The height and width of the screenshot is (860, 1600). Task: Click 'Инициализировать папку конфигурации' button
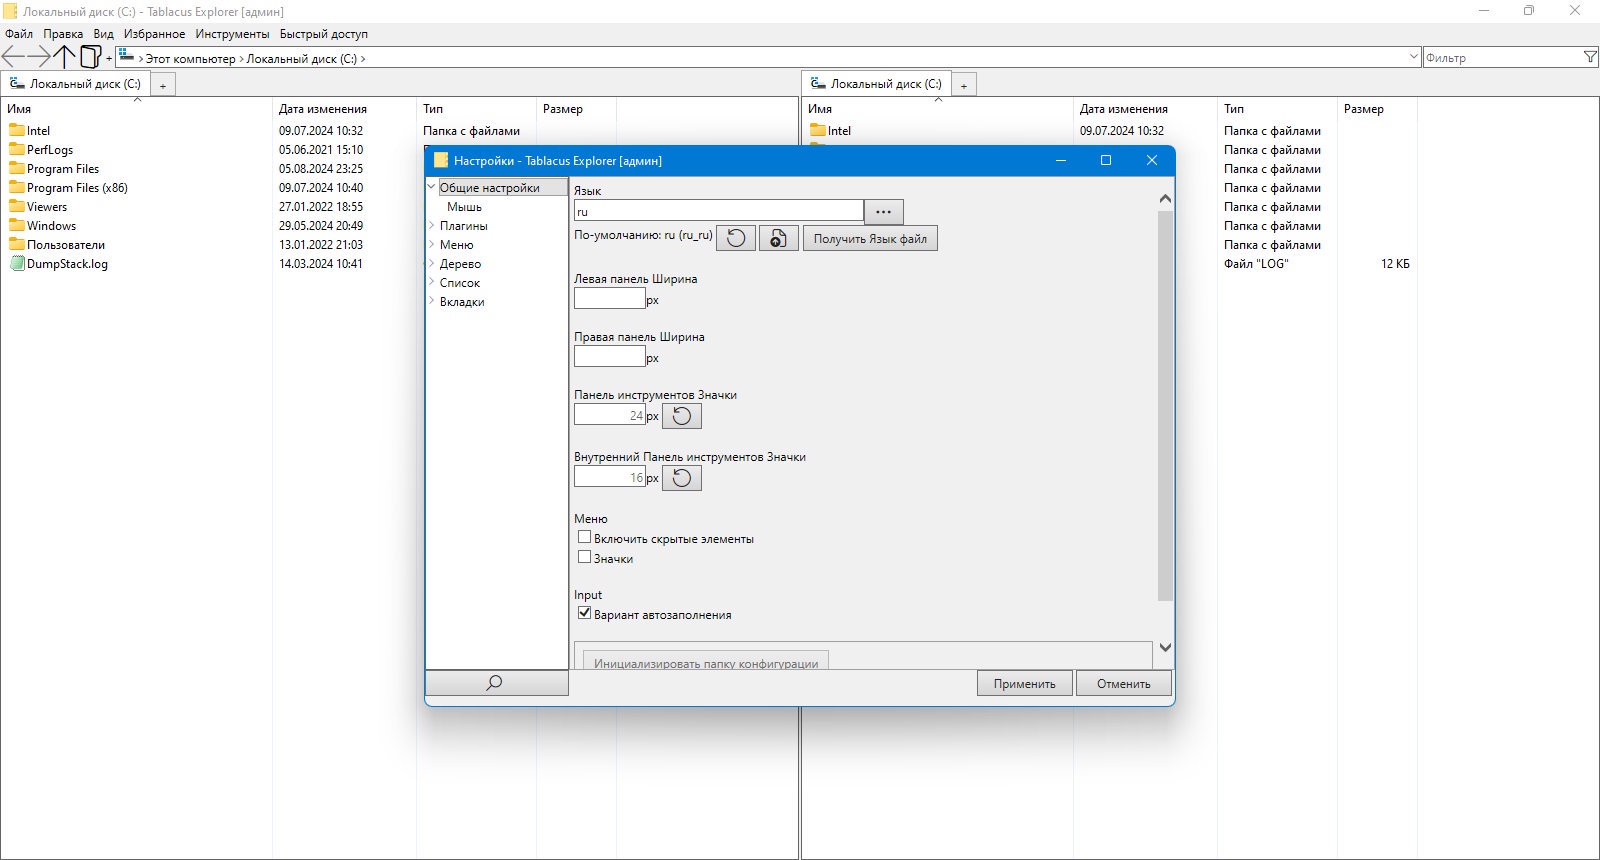(706, 662)
